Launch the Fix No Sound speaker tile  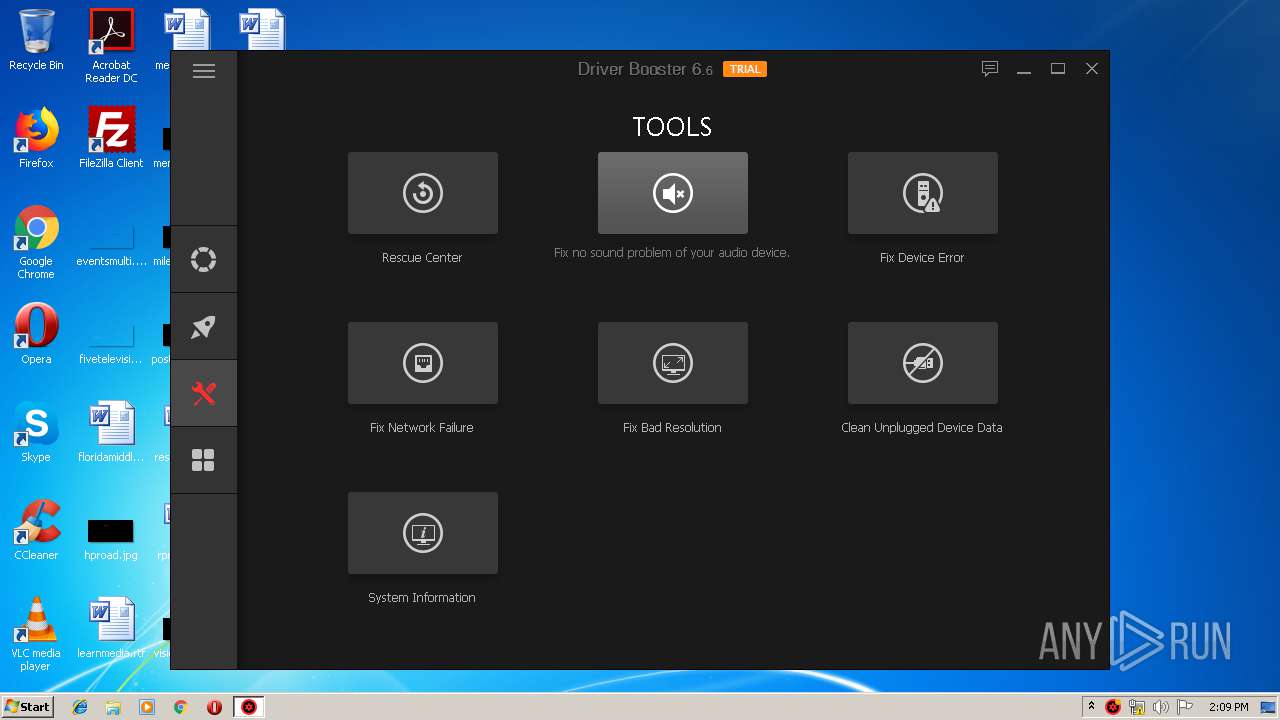673,193
